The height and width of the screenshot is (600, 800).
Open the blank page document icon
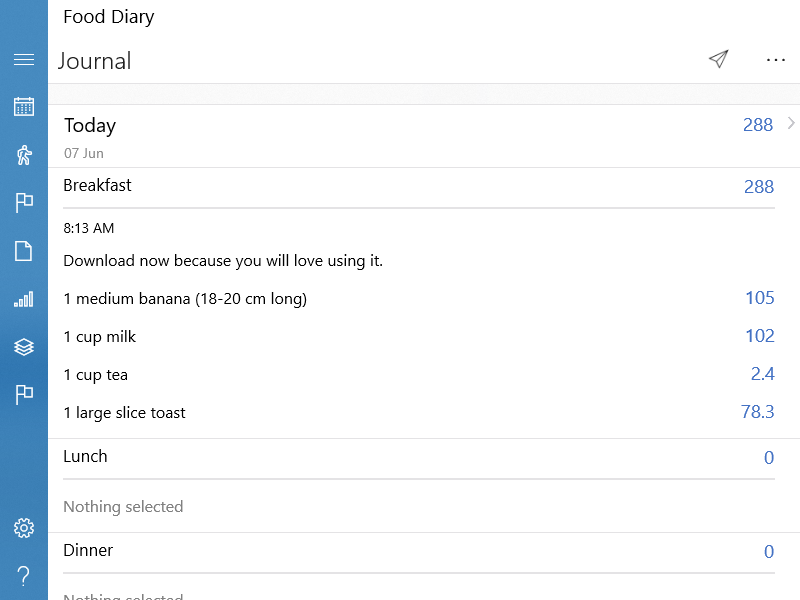click(24, 251)
